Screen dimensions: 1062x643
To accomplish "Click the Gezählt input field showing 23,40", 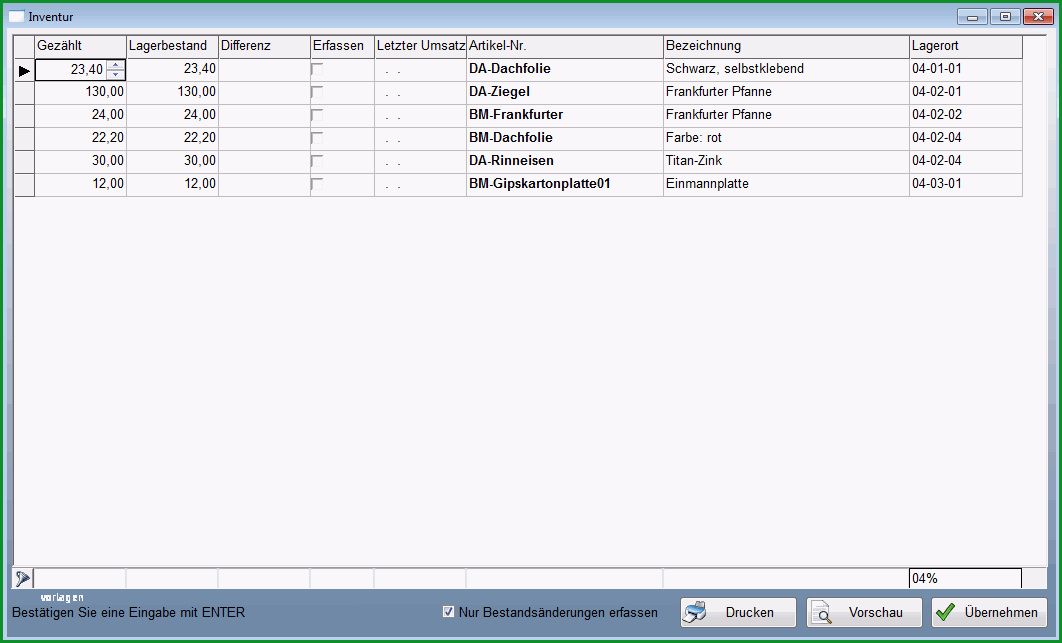I will pos(71,70).
